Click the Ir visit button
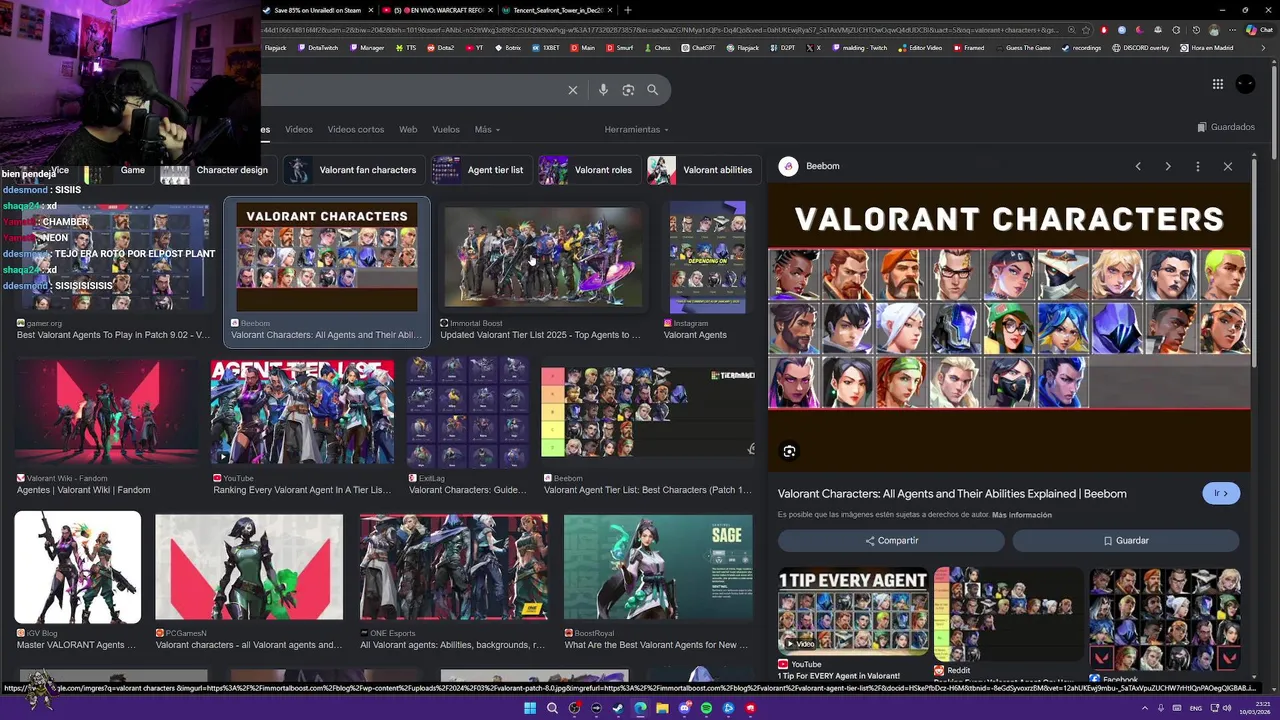The image size is (1280, 720). pyautogui.click(x=1221, y=493)
